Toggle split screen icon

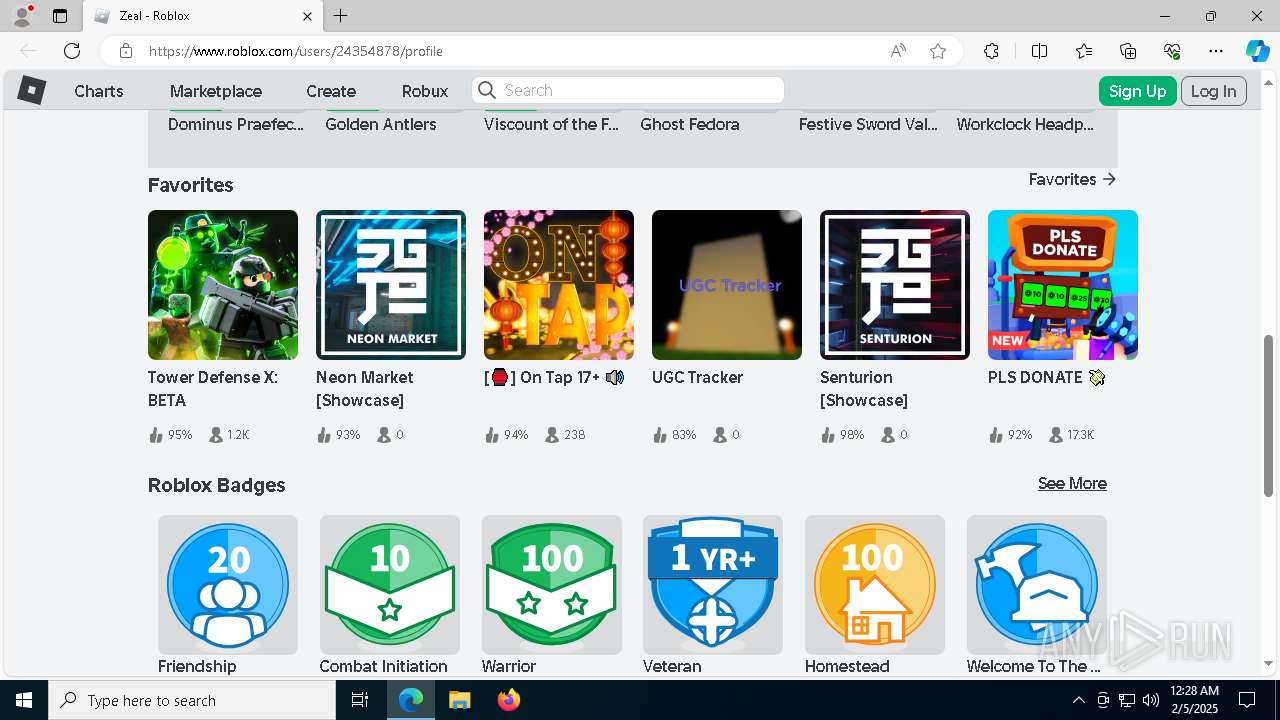1039,51
